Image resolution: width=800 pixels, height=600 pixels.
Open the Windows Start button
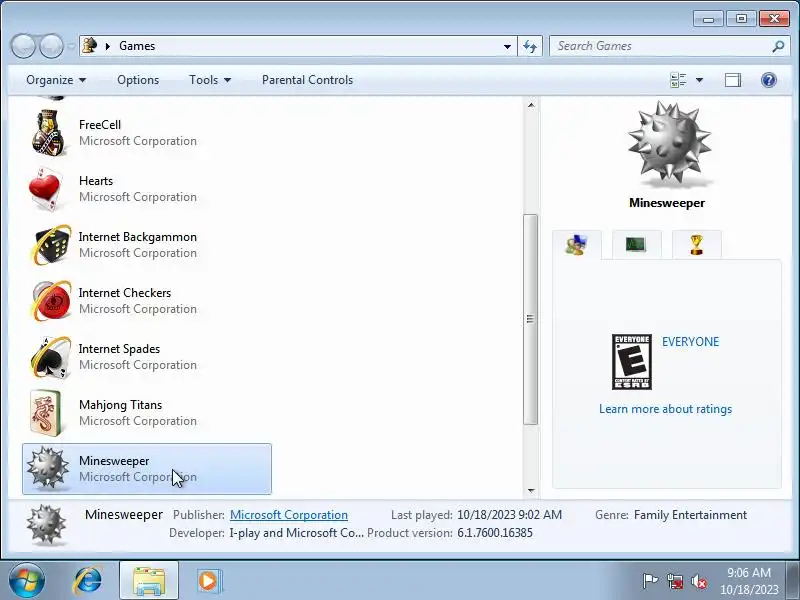[27, 581]
